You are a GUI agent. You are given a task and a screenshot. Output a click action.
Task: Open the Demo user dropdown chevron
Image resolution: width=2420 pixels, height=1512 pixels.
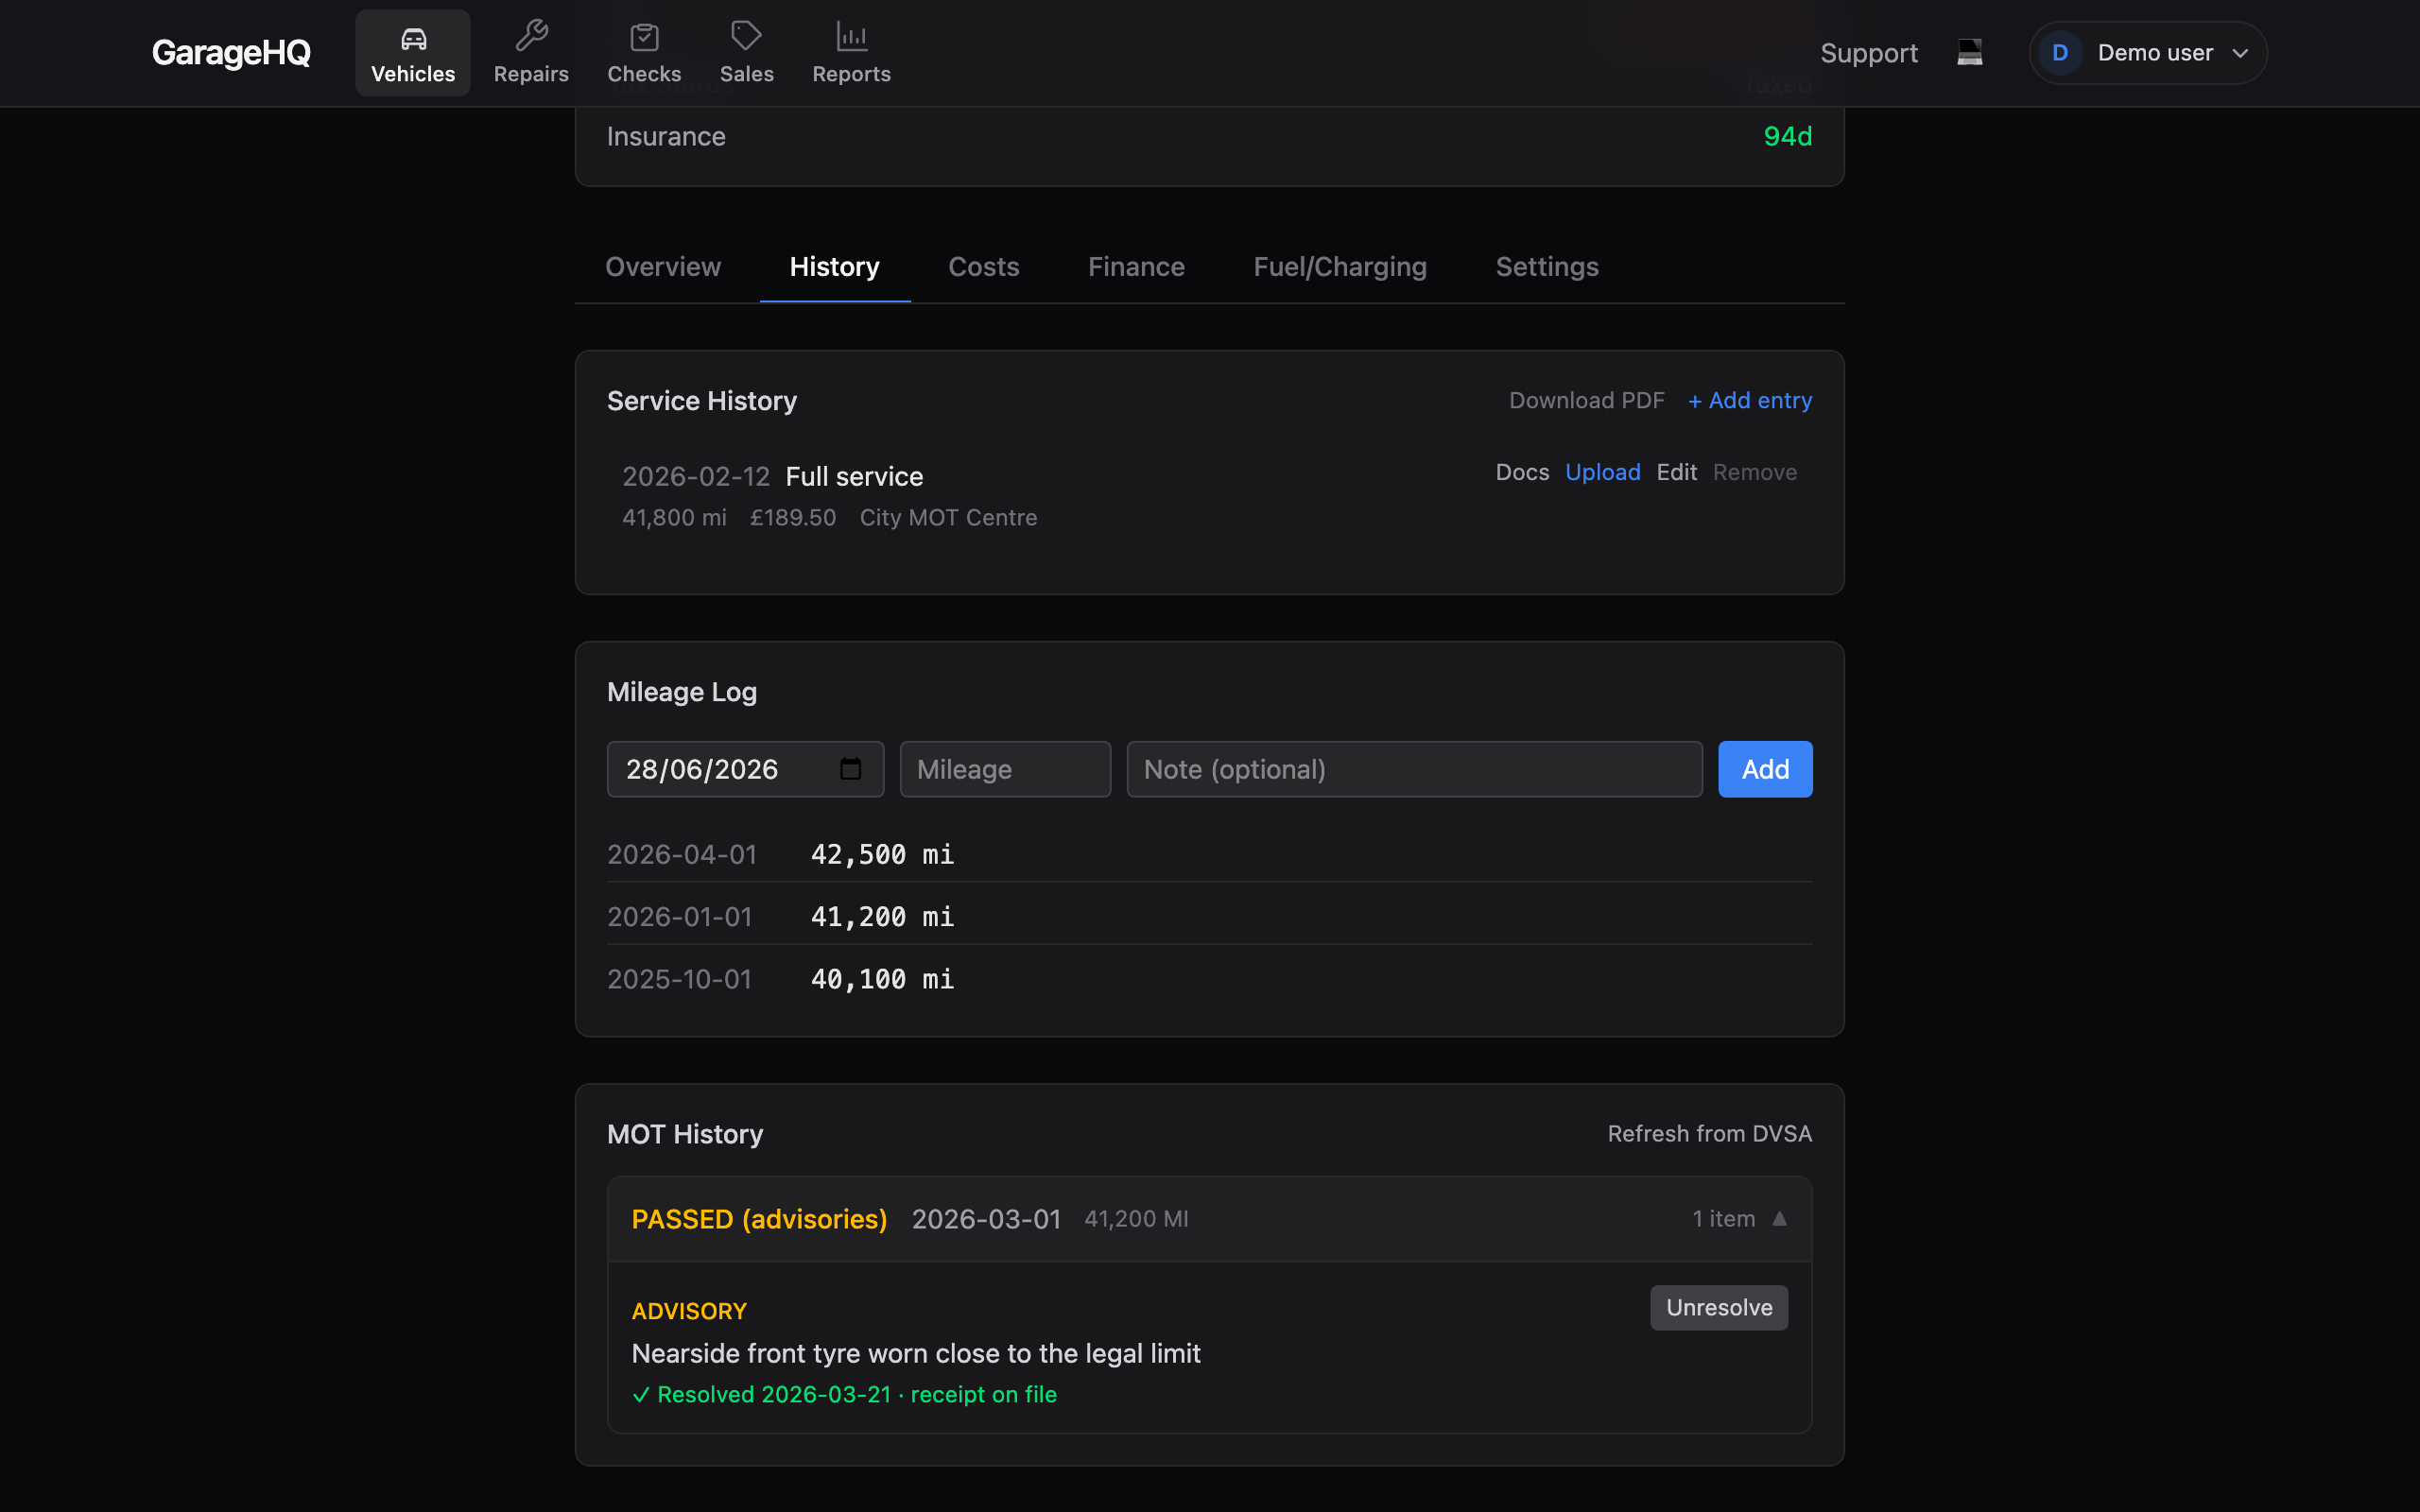click(x=2240, y=53)
